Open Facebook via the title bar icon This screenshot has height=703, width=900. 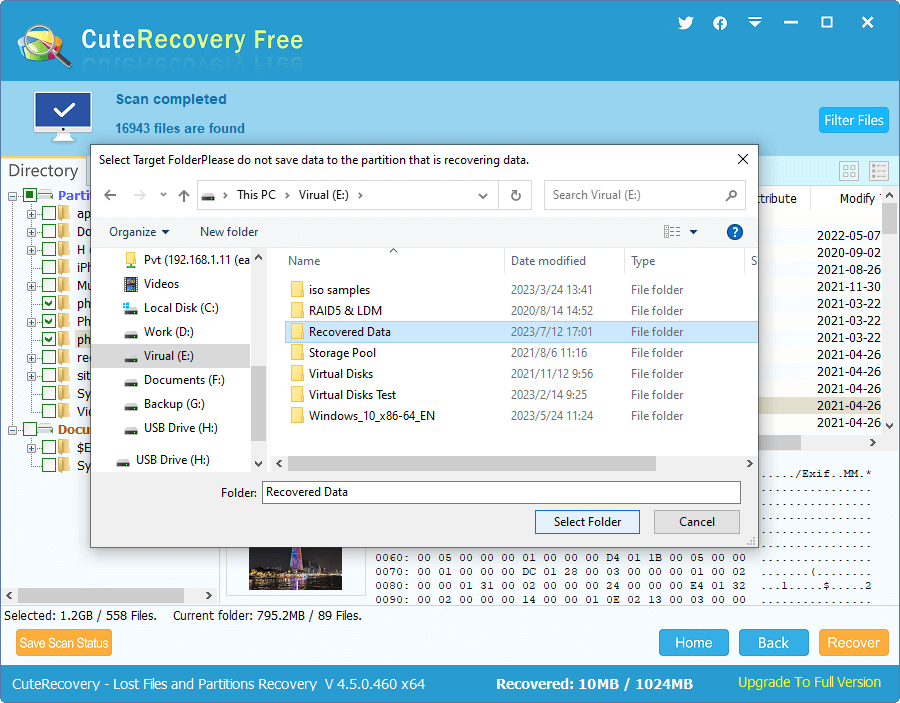[x=720, y=22]
